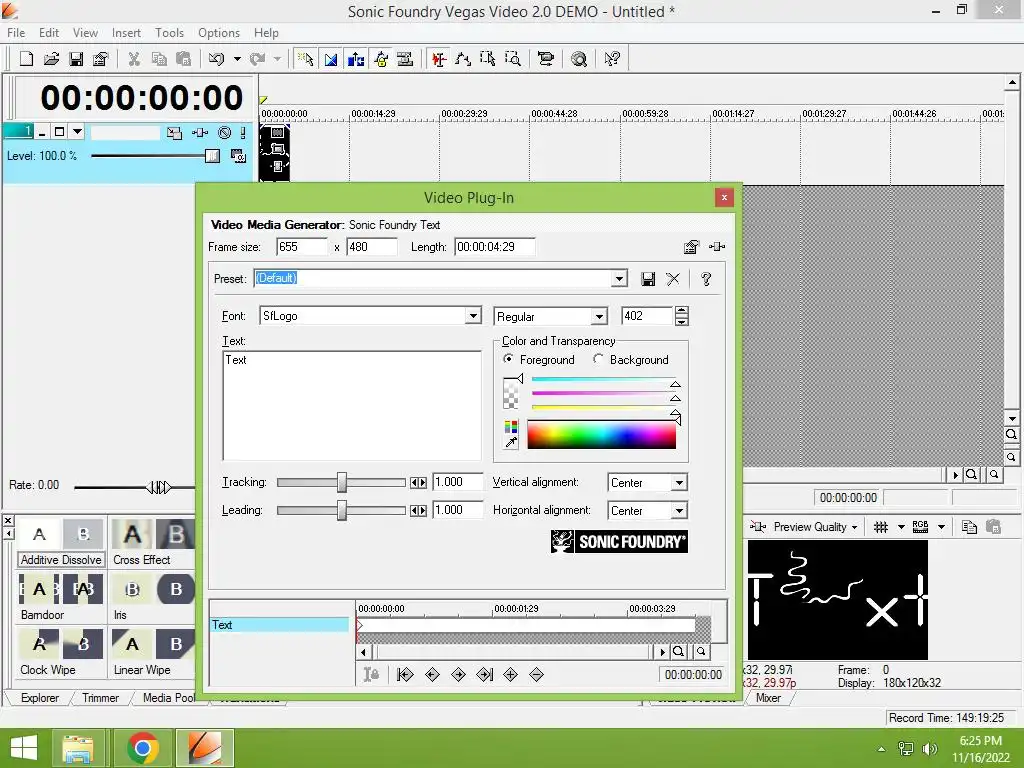Viewport: 1024px width, 768px height.
Task: Click the New project toolbar icon
Action: 26,59
